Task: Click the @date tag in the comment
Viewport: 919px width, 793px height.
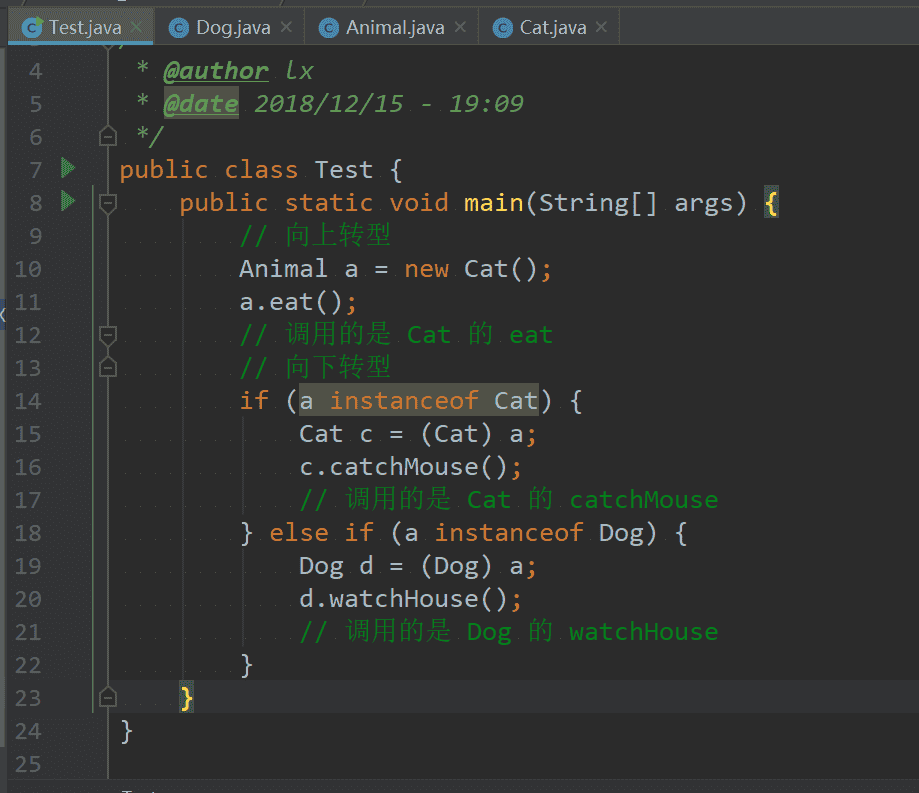Action: point(200,104)
